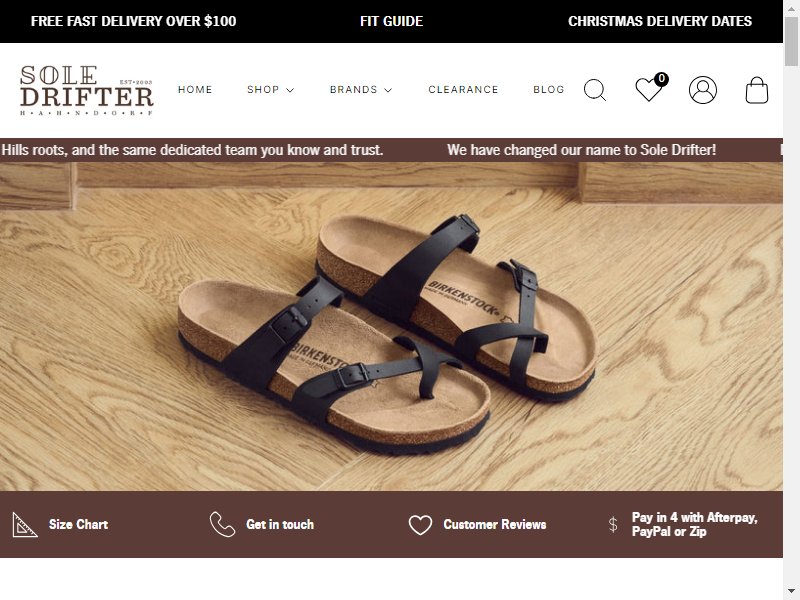Open the Clearance menu item
The image size is (800, 600).
pos(463,90)
